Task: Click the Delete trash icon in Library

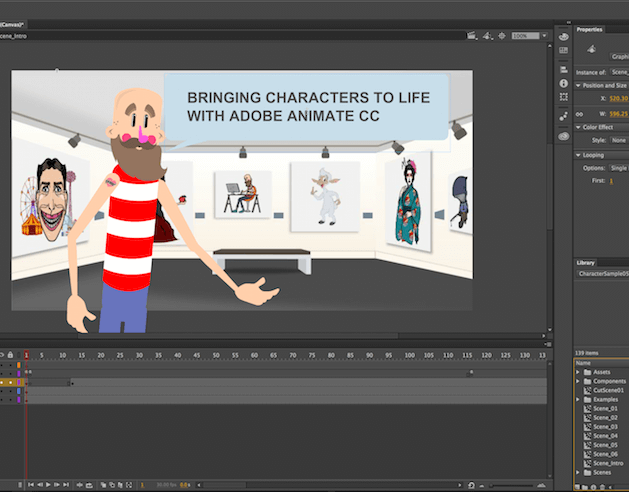Action: [x=602, y=487]
